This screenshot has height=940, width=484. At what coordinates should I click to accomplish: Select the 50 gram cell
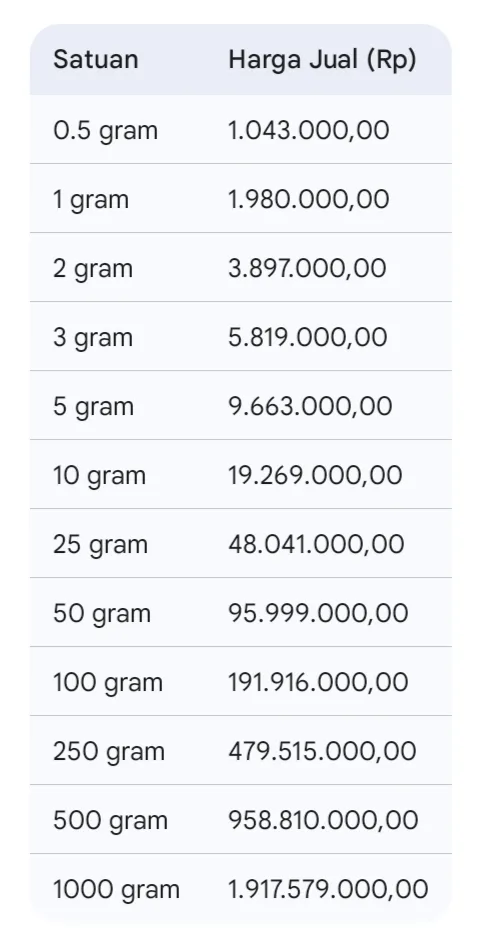[101, 614]
